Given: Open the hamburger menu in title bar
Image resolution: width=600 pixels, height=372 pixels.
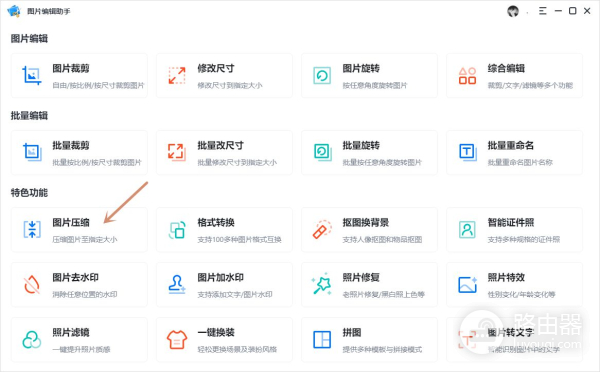Looking at the screenshot, I should click(x=543, y=11).
